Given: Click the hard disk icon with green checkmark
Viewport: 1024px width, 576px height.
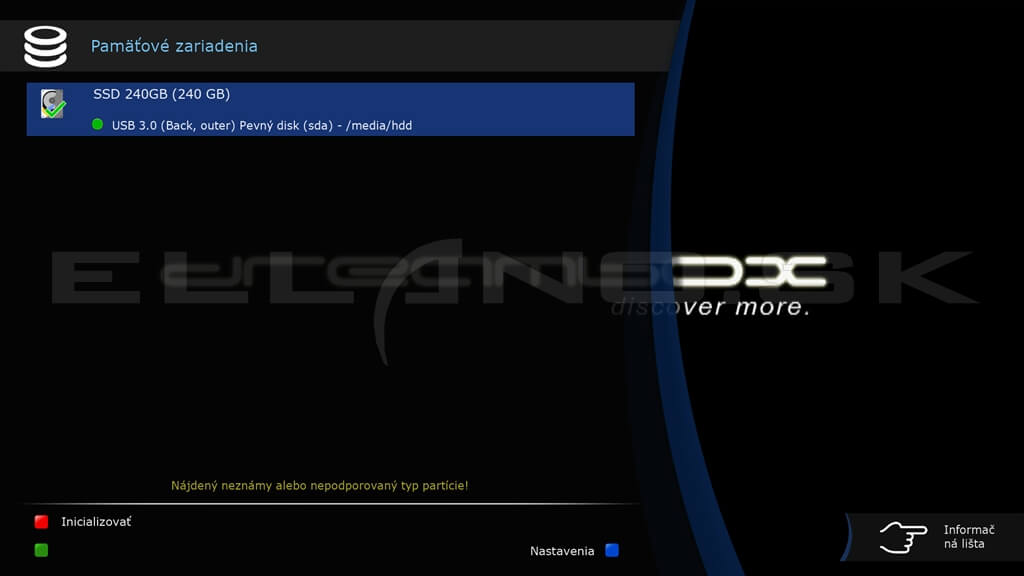Looking at the screenshot, I should click(53, 104).
